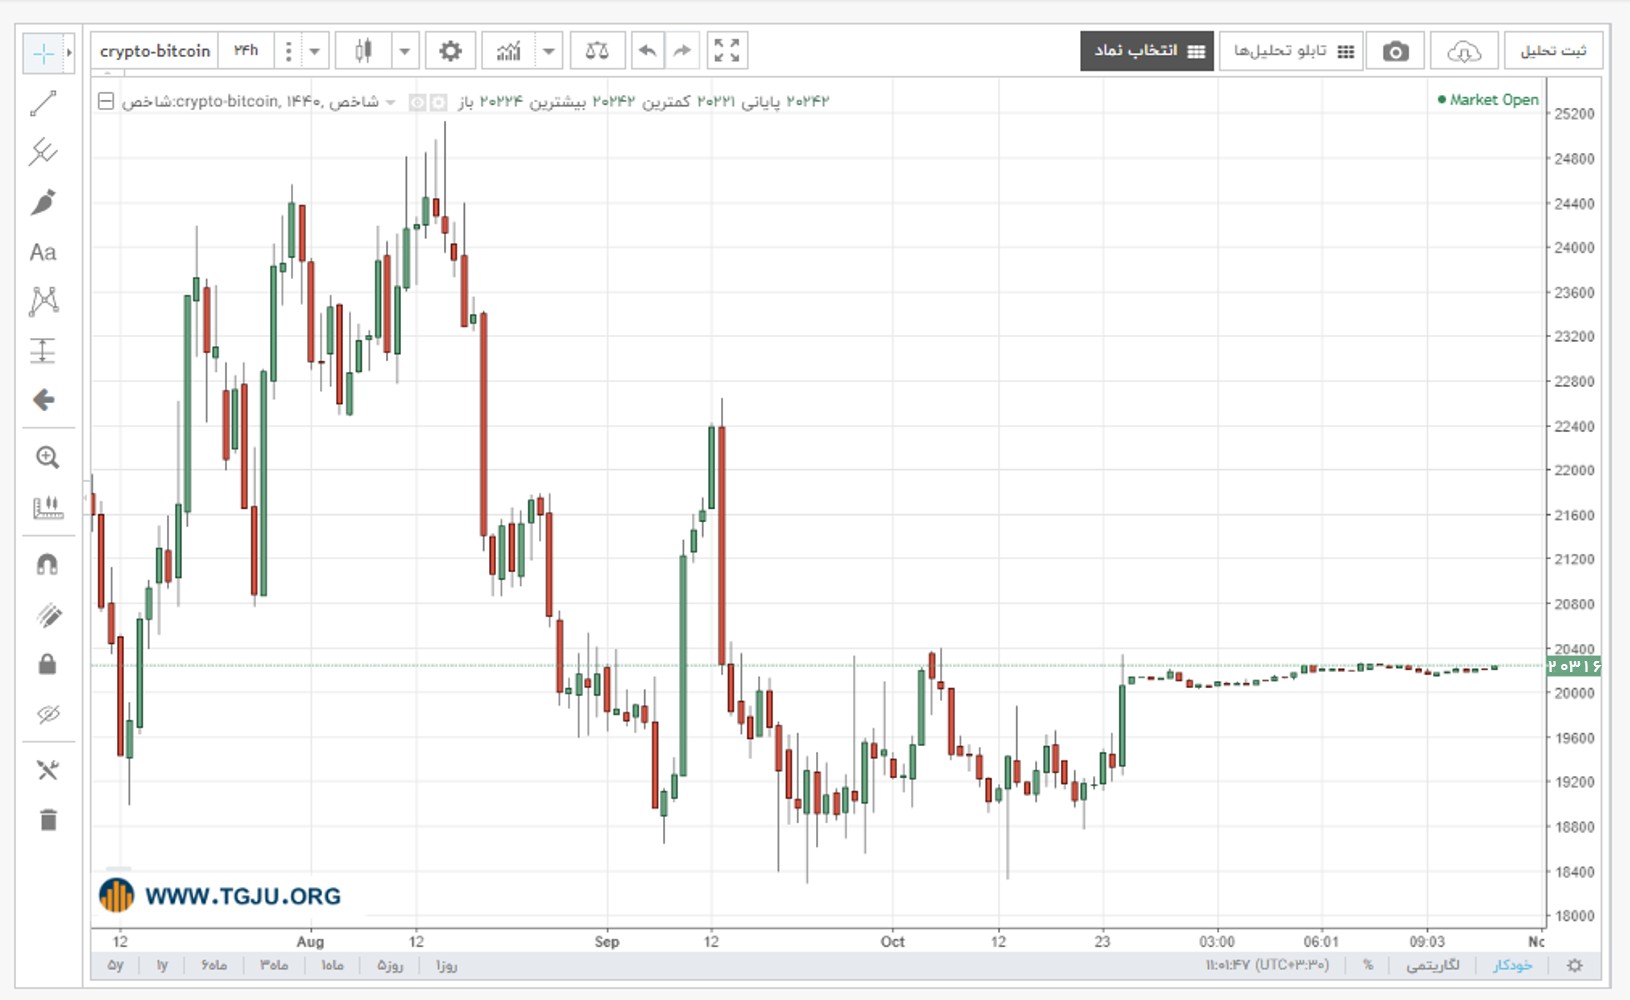
Task: Click the انتخاب نماد button
Action: click(x=1147, y=51)
